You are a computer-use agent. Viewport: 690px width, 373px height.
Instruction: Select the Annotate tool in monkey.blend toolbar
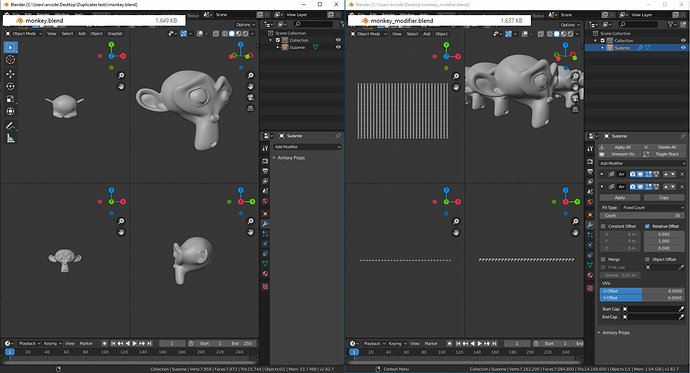tap(11, 126)
